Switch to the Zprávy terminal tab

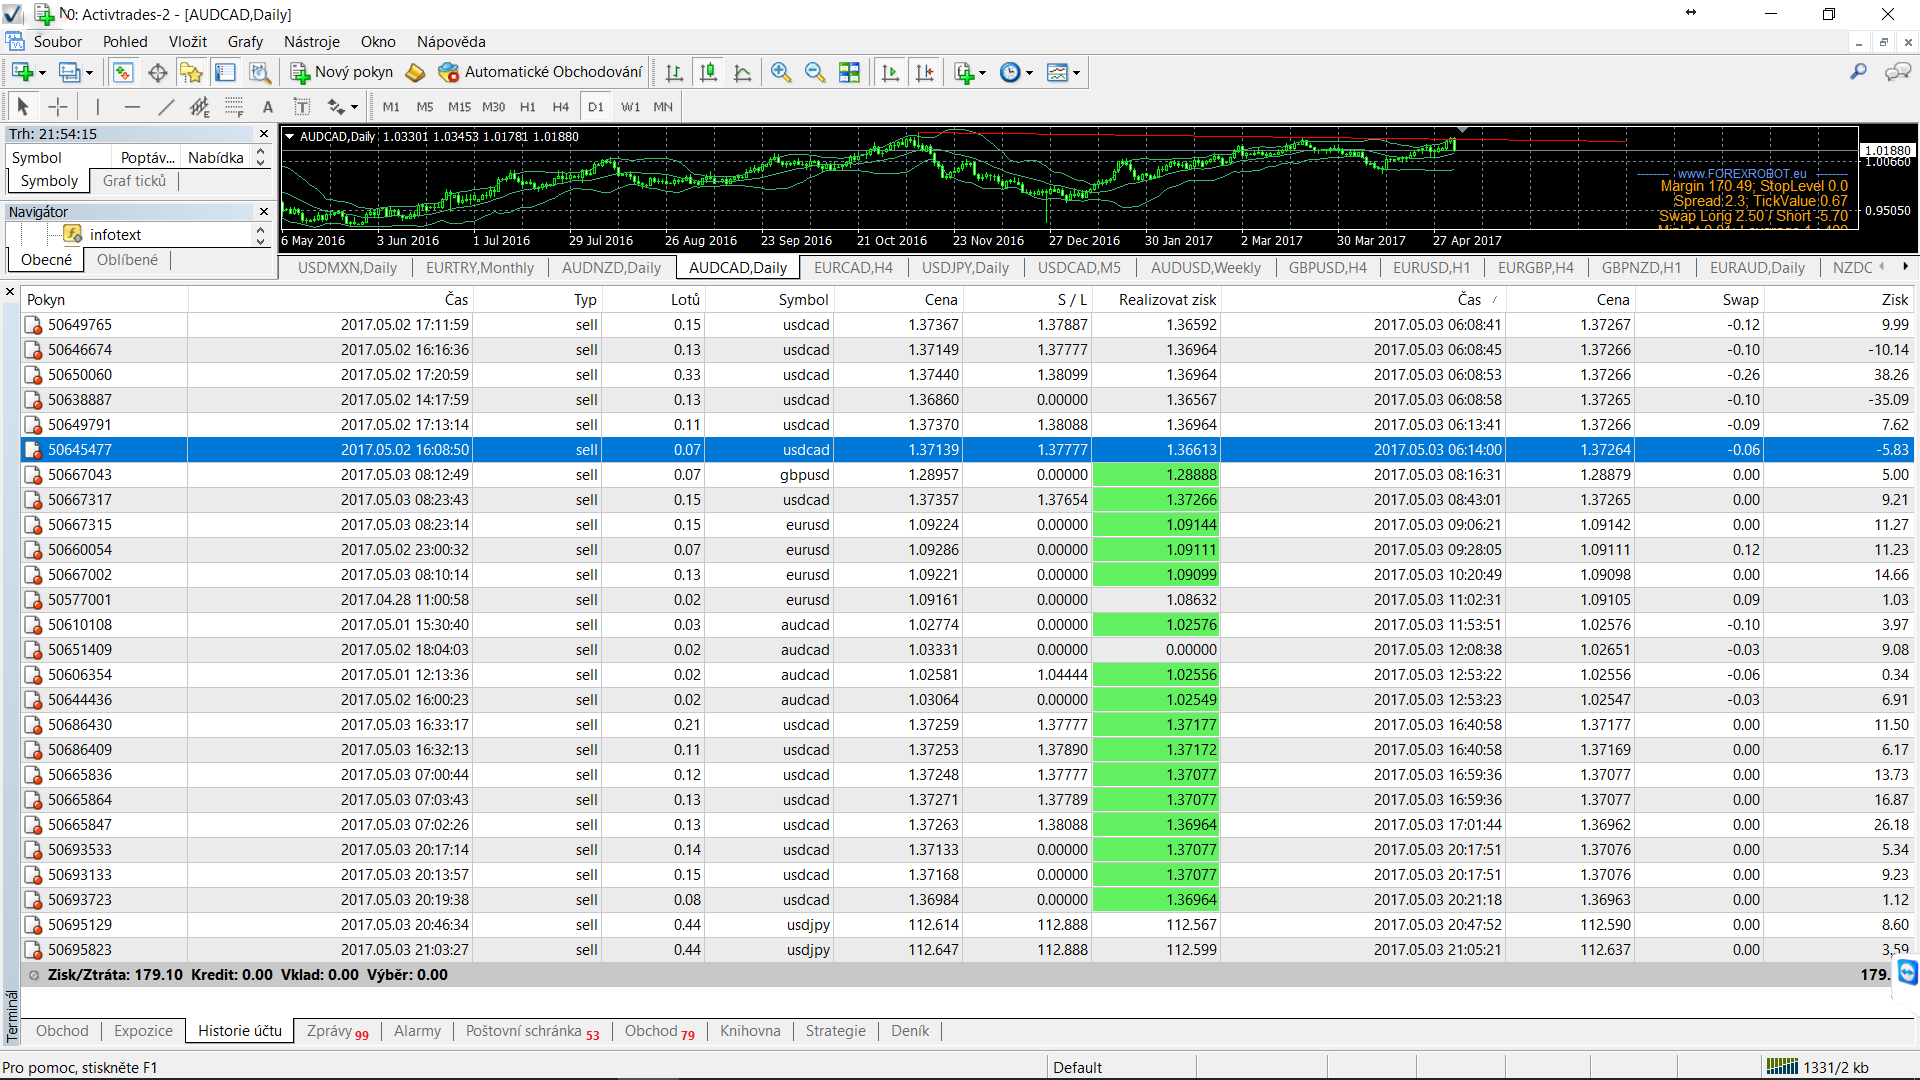click(x=337, y=1031)
